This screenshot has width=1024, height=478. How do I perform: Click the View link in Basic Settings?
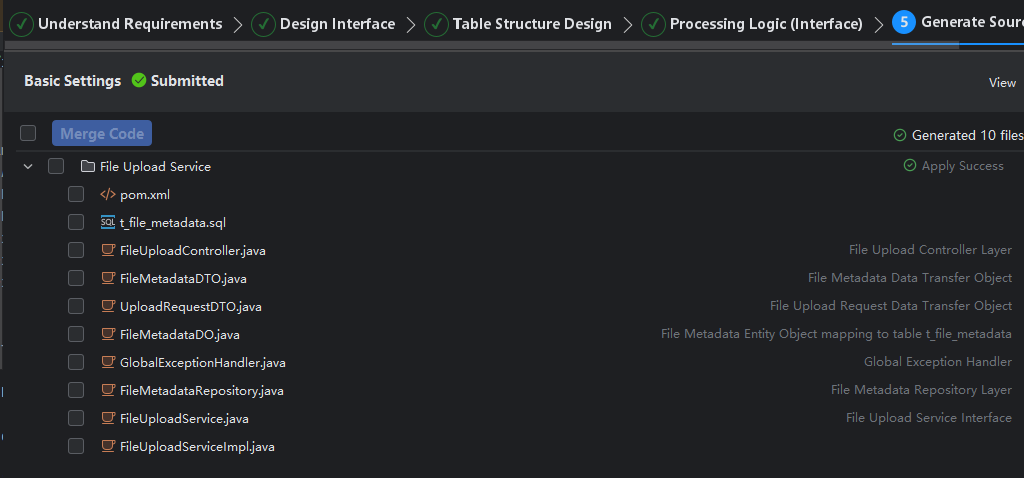pos(1002,83)
